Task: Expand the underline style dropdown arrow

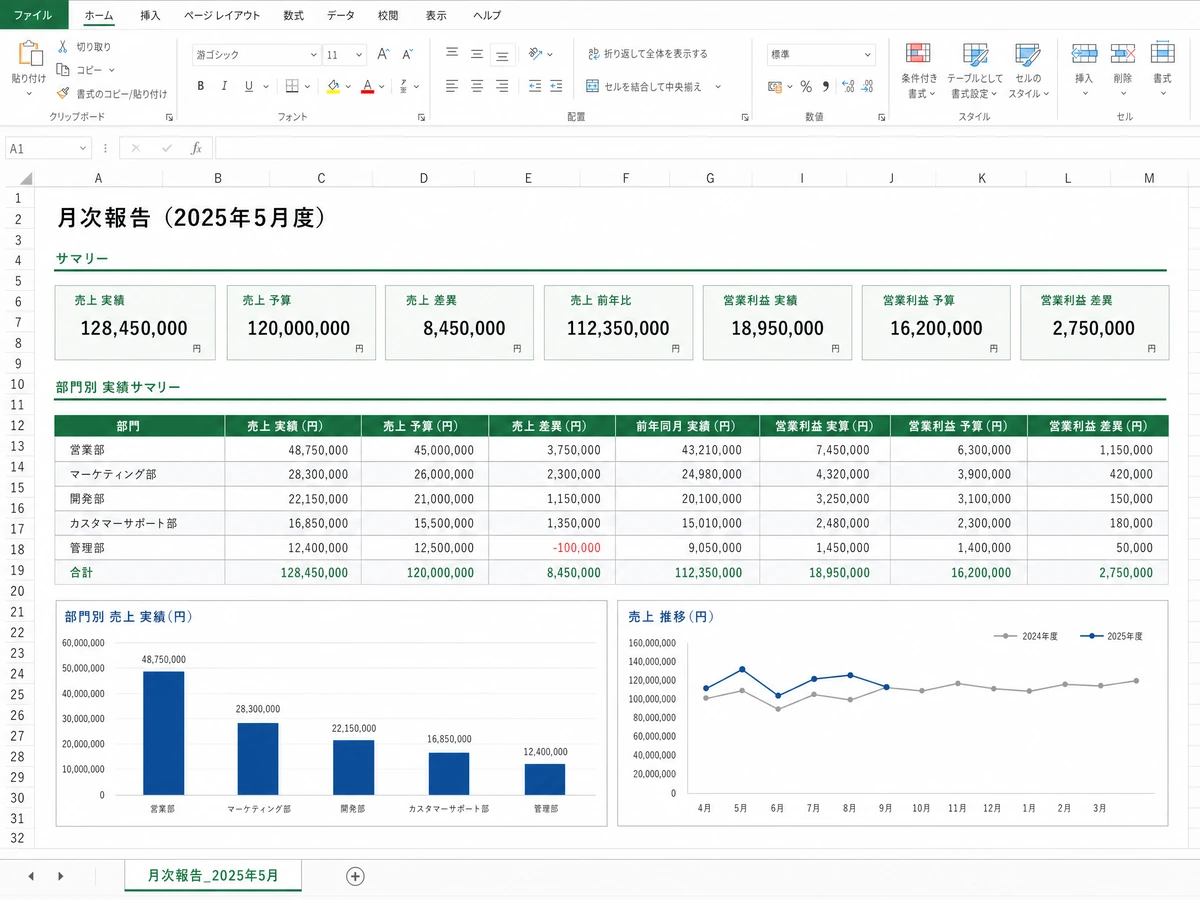Action: [x=265, y=86]
